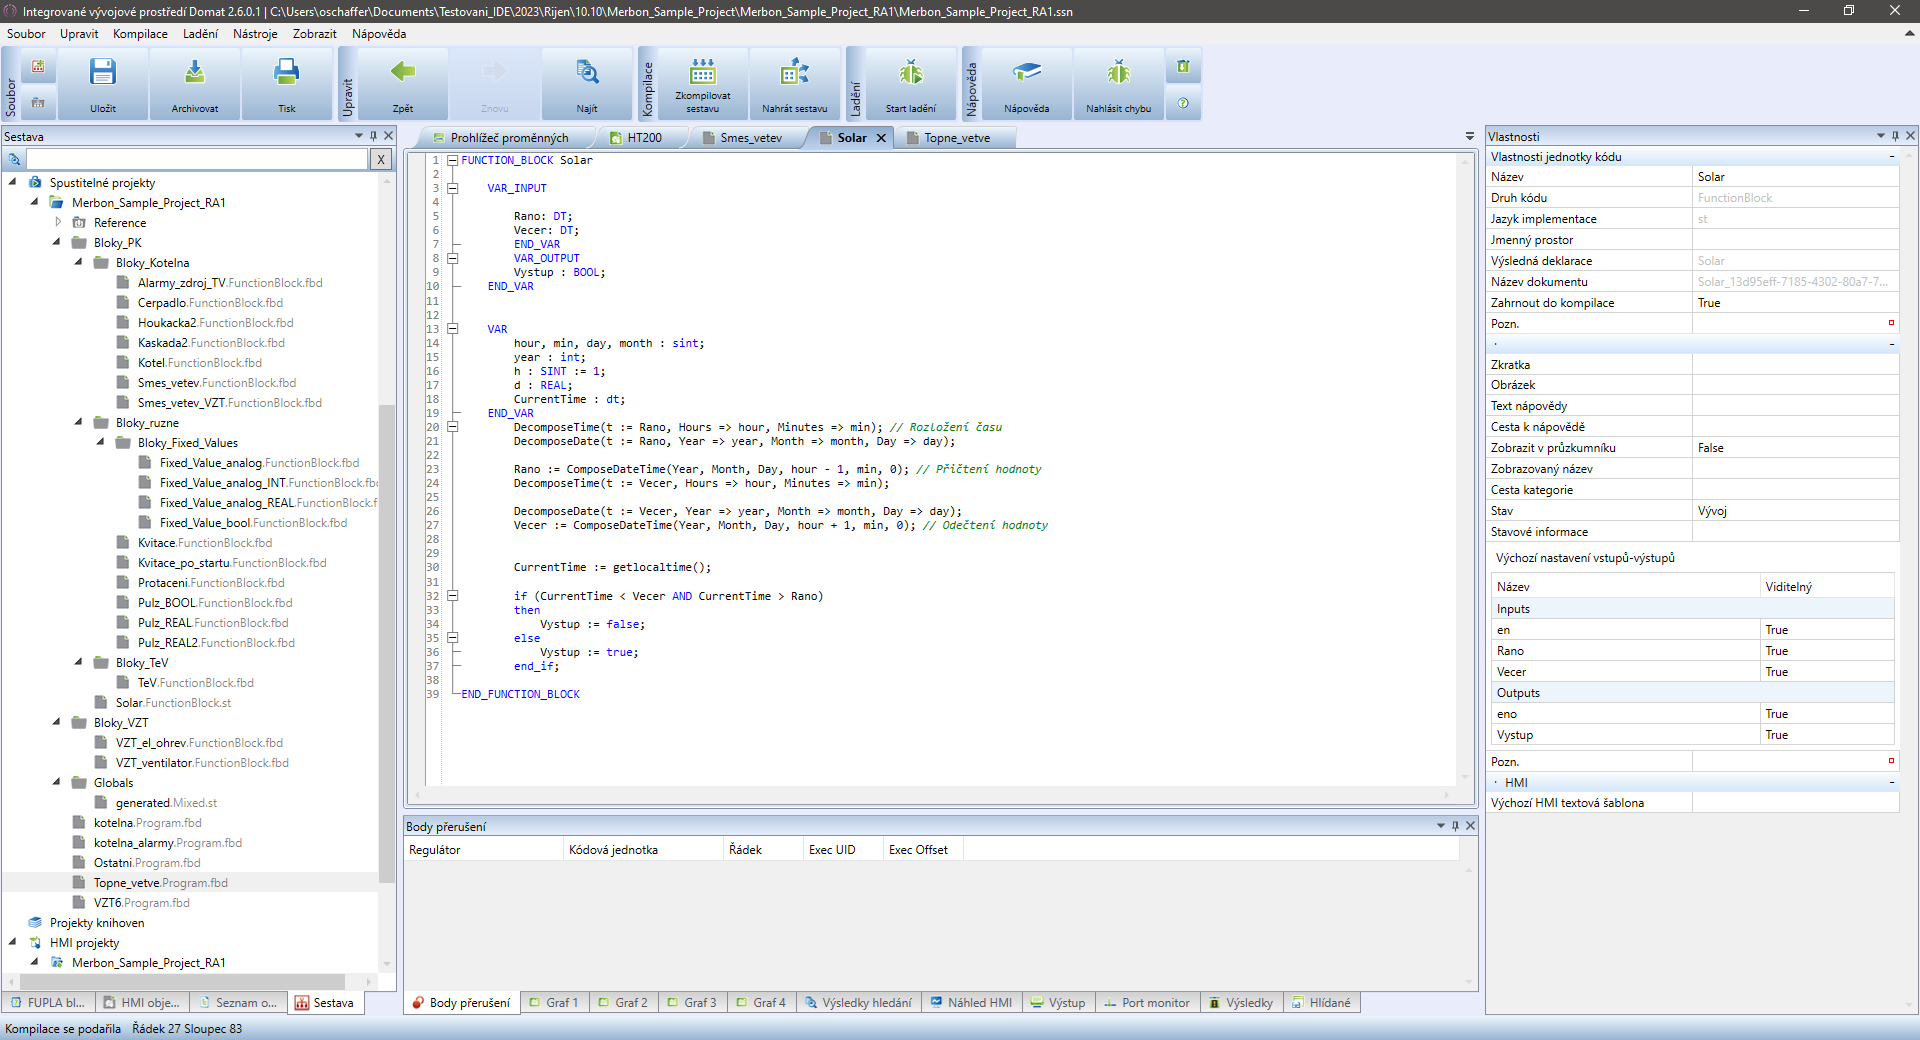Viewport: 1920px width, 1040px height.
Task: Click the Sestava search input field
Action: [197, 159]
